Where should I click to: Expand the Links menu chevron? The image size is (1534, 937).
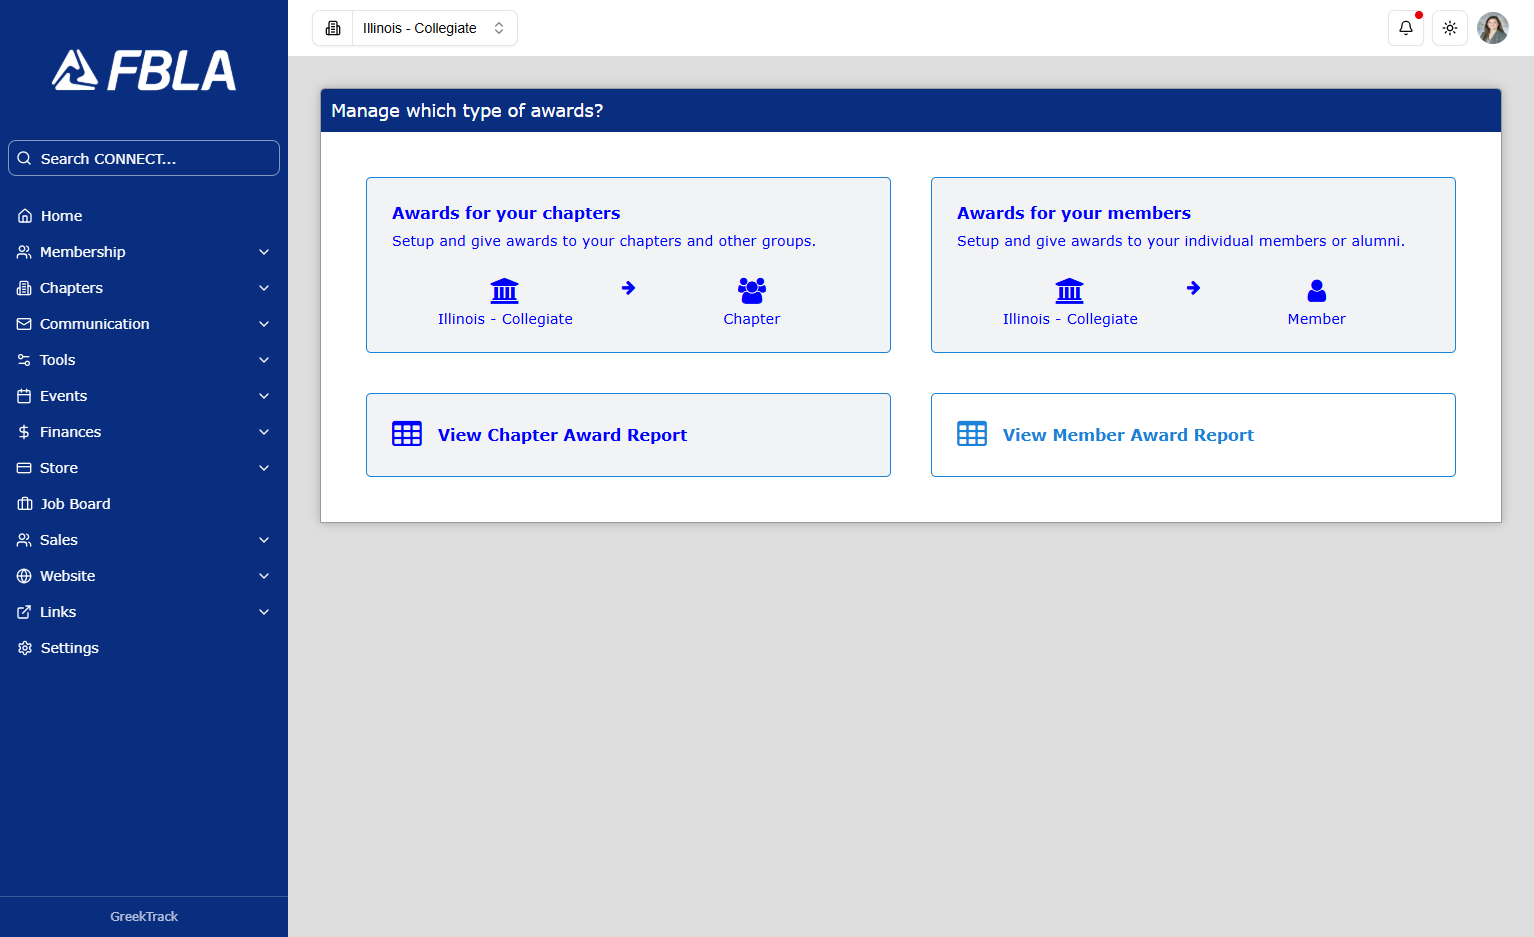point(264,612)
